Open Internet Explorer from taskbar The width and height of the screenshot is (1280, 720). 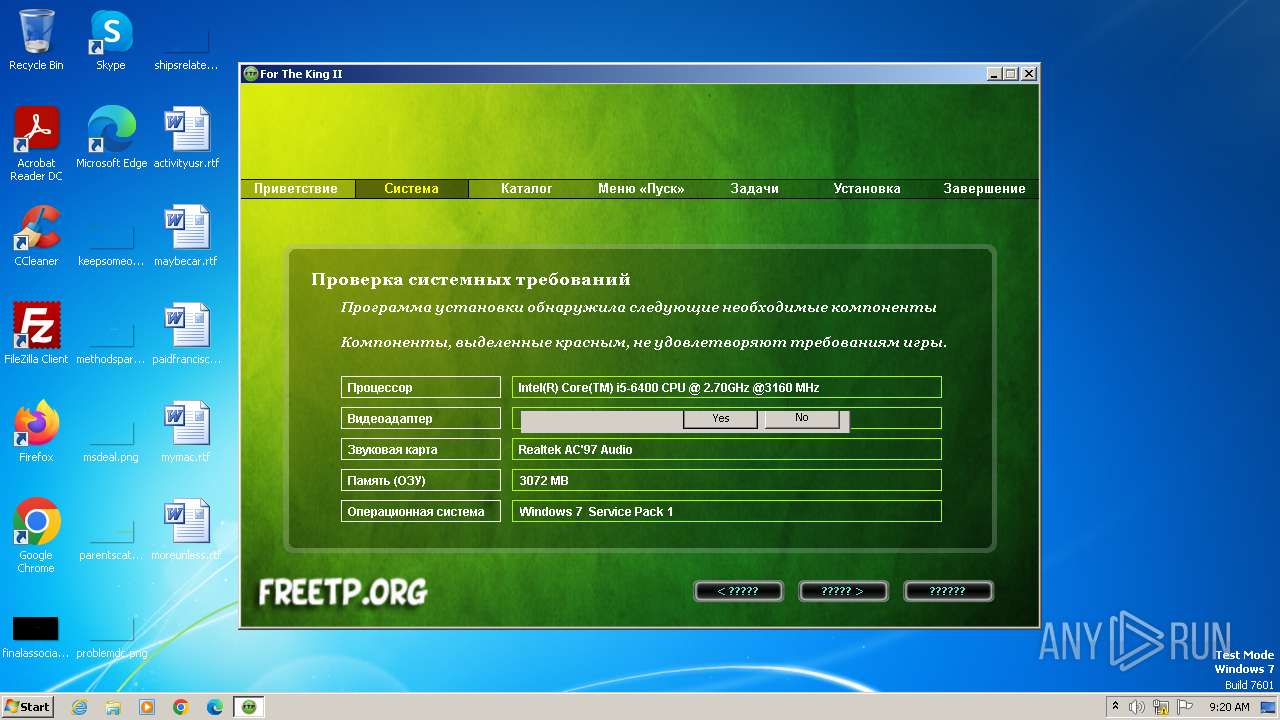pos(80,707)
